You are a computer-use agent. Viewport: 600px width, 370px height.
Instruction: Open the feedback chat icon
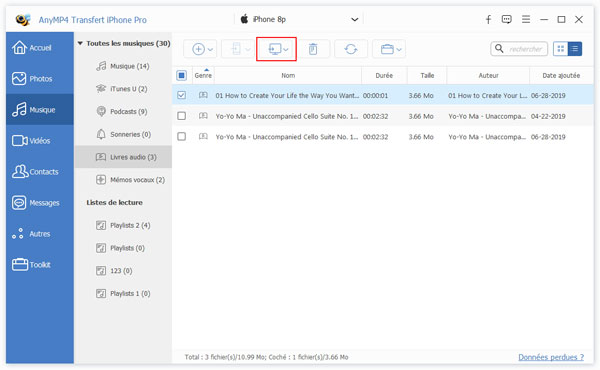tap(507, 20)
